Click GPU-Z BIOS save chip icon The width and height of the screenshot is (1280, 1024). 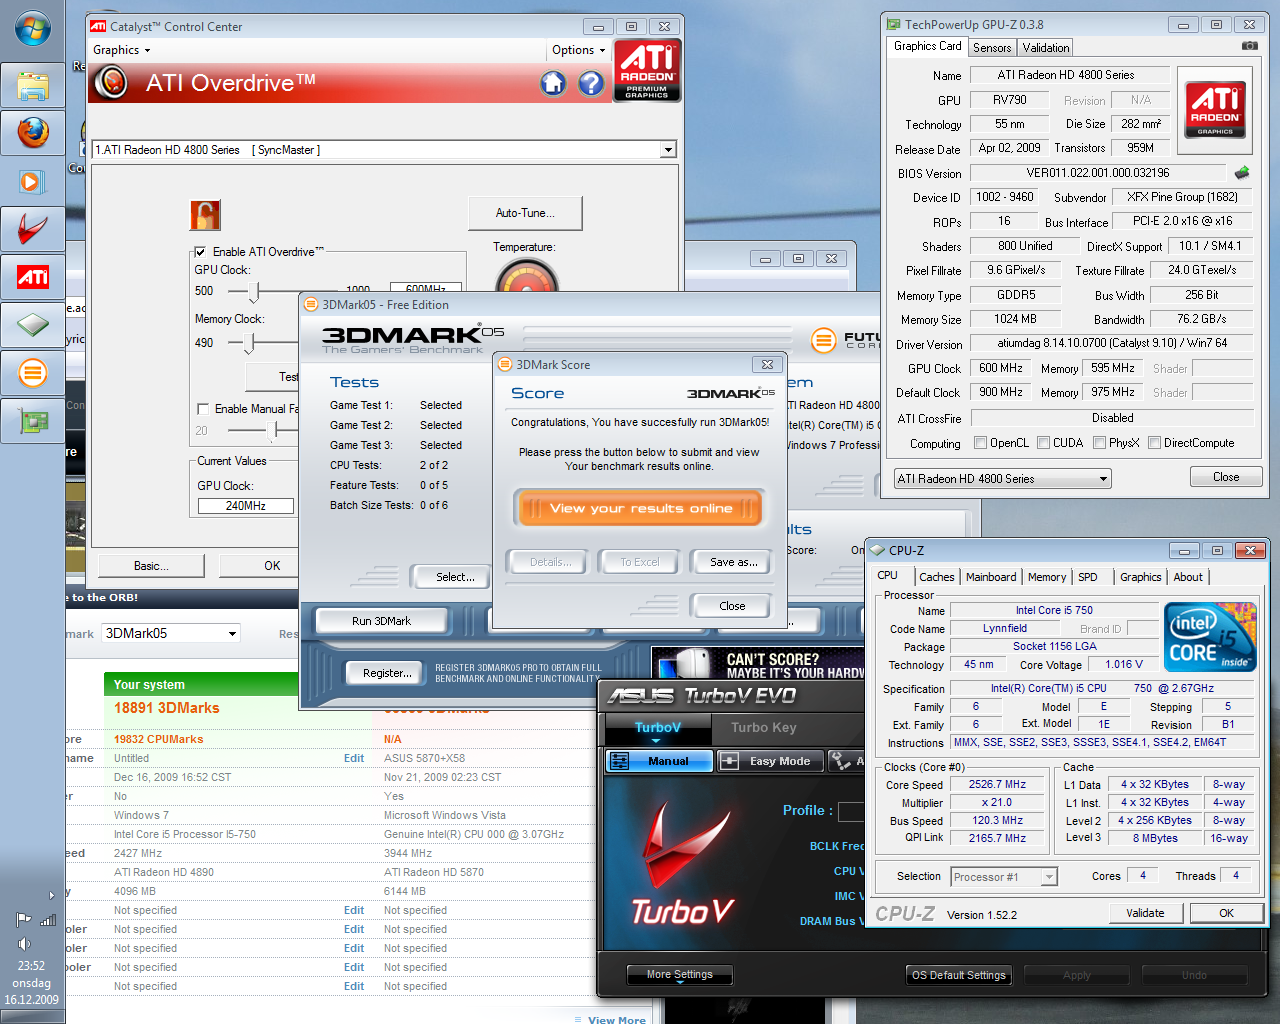click(1242, 172)
